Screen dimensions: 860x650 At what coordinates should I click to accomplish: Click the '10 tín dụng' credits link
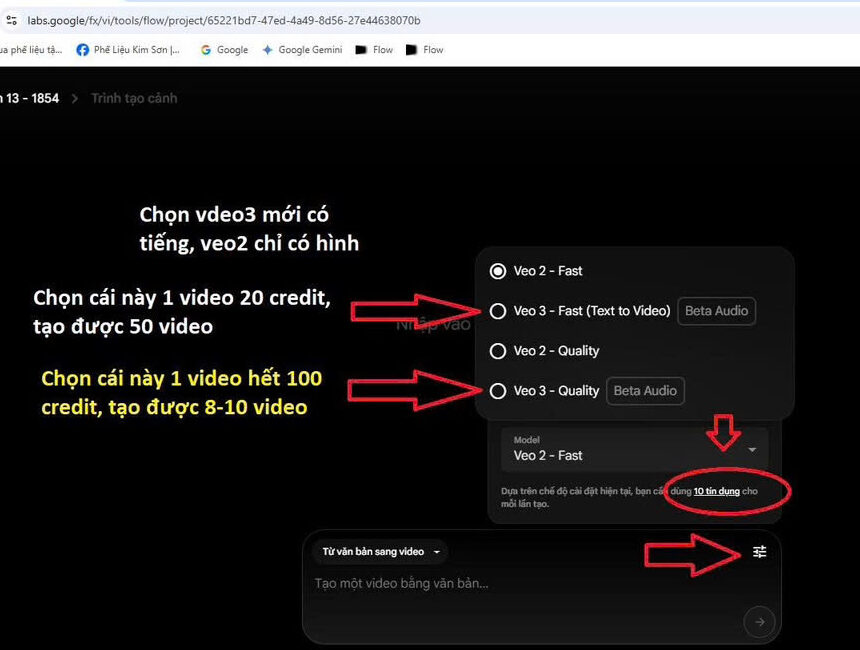(716, 491)
